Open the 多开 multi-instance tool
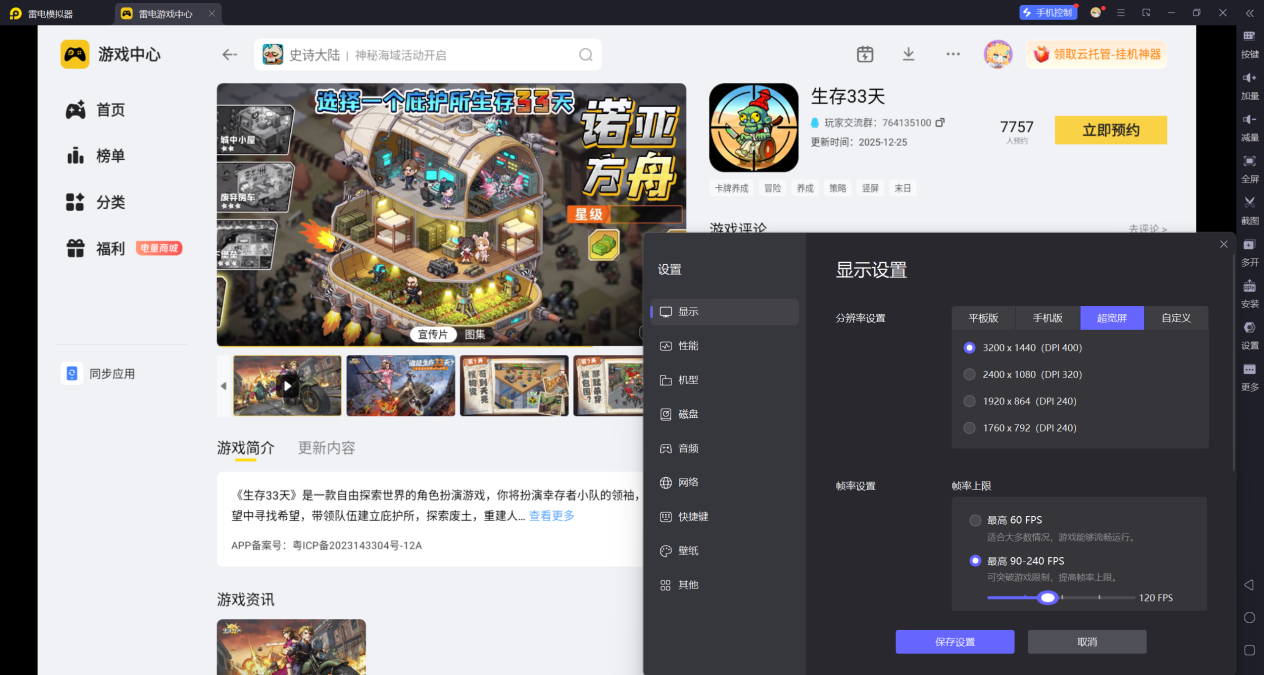The width and height of the screenshot is (1264, 675). click(1249, 252)
